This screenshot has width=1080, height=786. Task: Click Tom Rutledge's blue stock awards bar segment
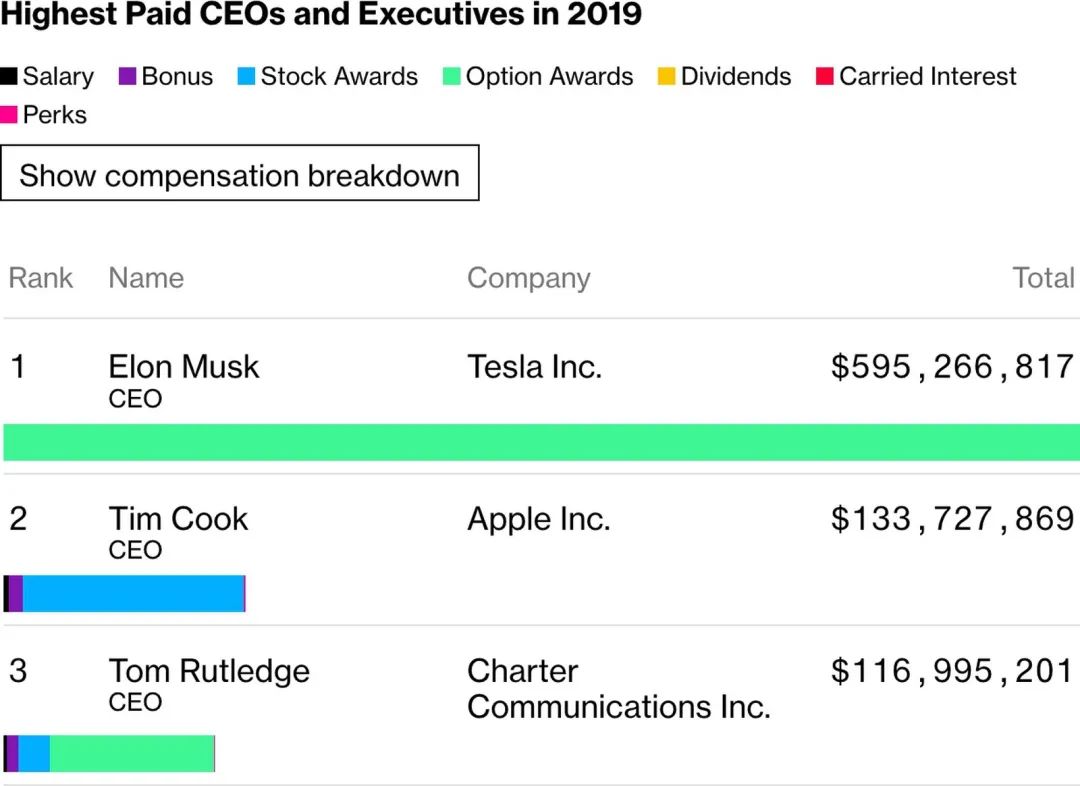click(34, 754)
